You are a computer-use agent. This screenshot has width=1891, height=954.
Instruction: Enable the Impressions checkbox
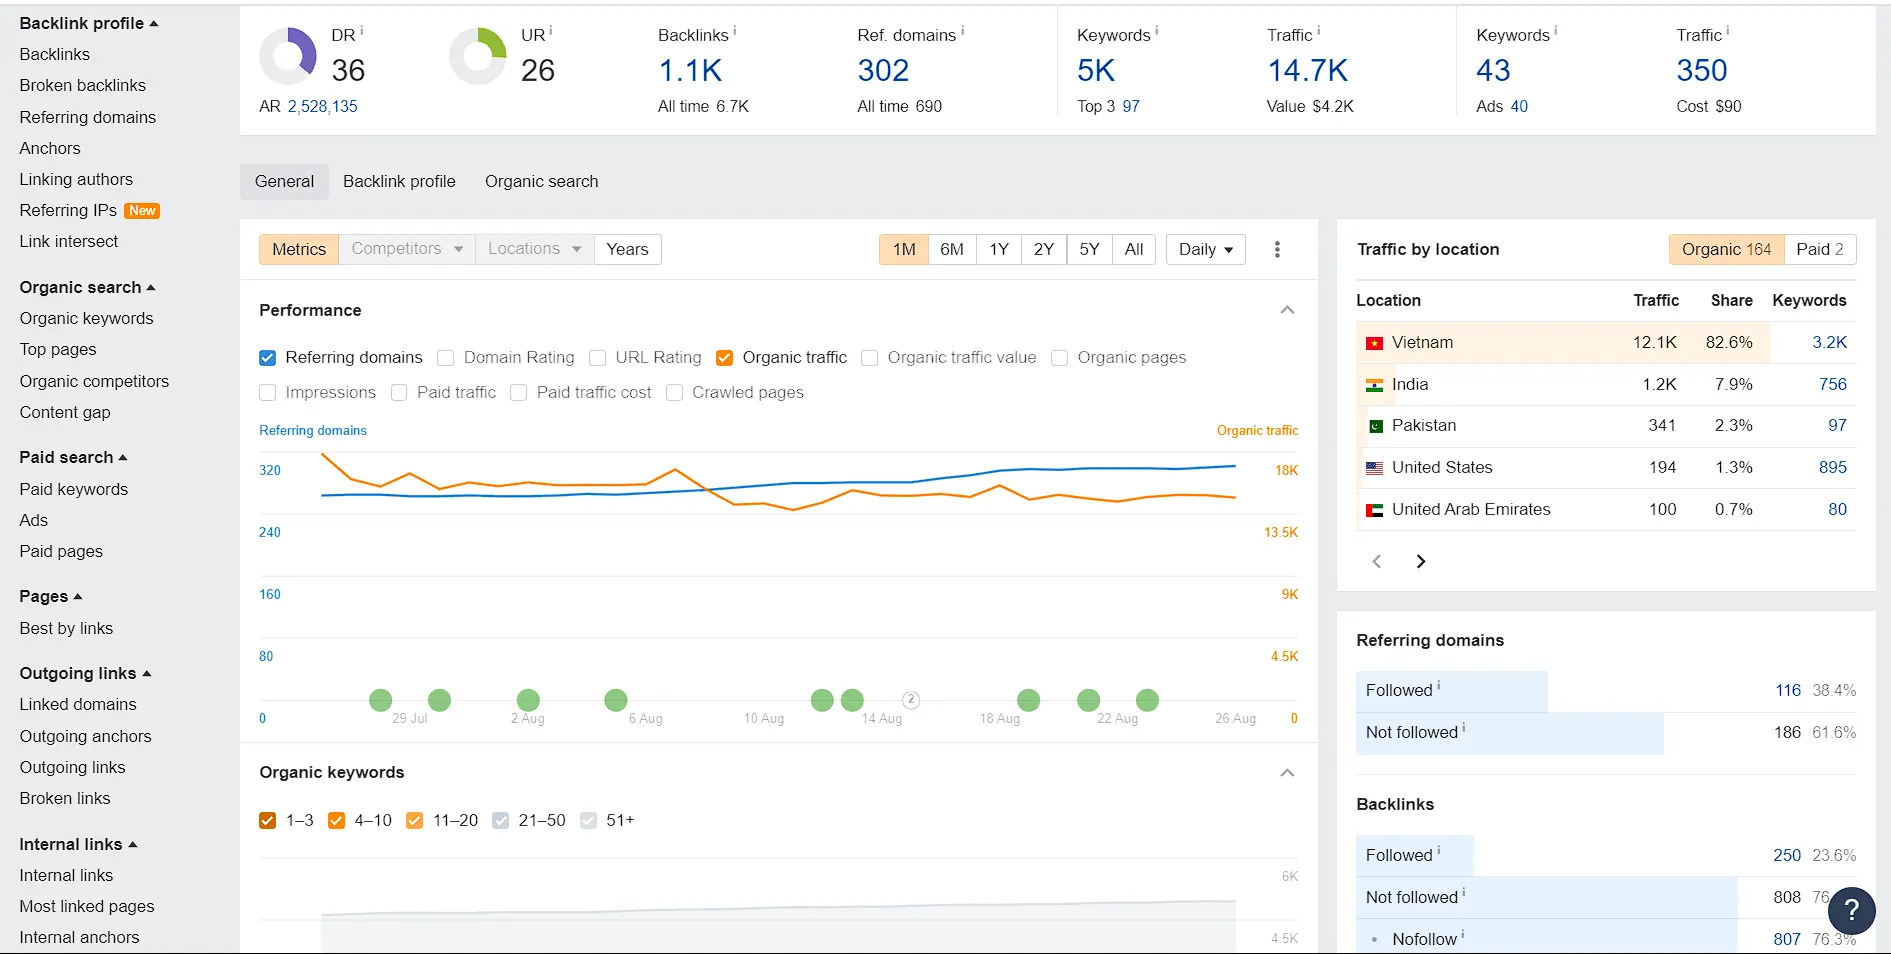(267, 393)
